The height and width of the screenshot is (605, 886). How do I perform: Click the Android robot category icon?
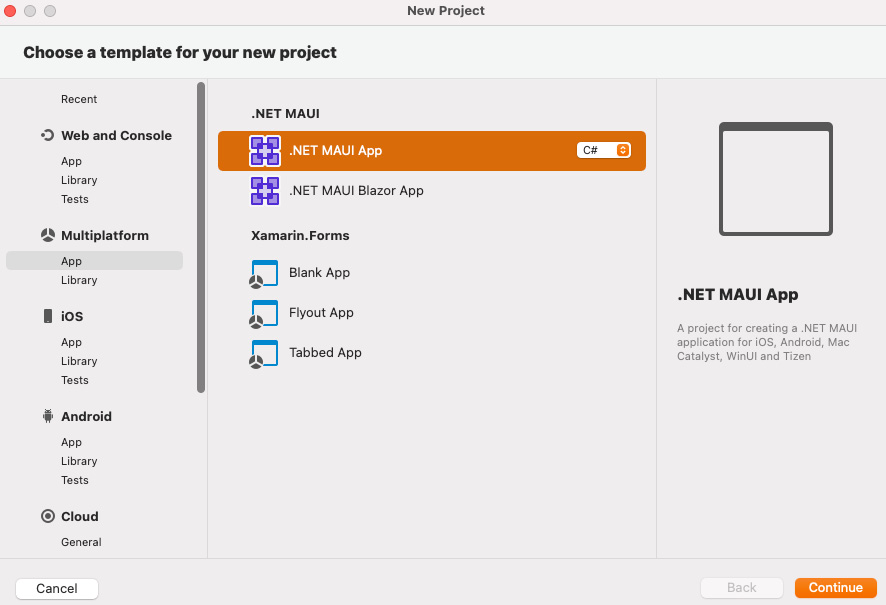pos(48,416)
